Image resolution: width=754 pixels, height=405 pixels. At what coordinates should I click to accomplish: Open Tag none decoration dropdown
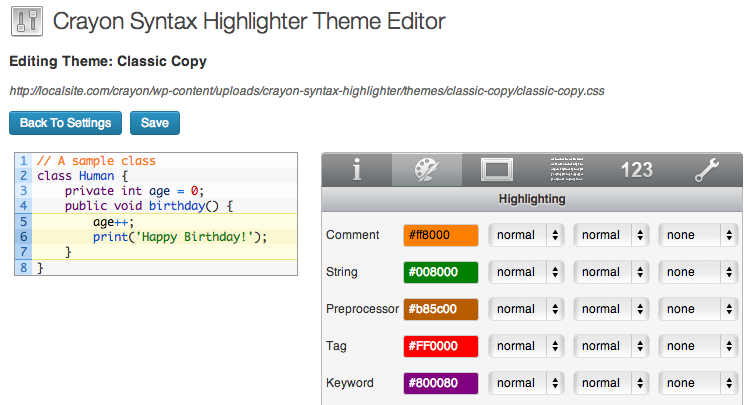pos(698,346)
